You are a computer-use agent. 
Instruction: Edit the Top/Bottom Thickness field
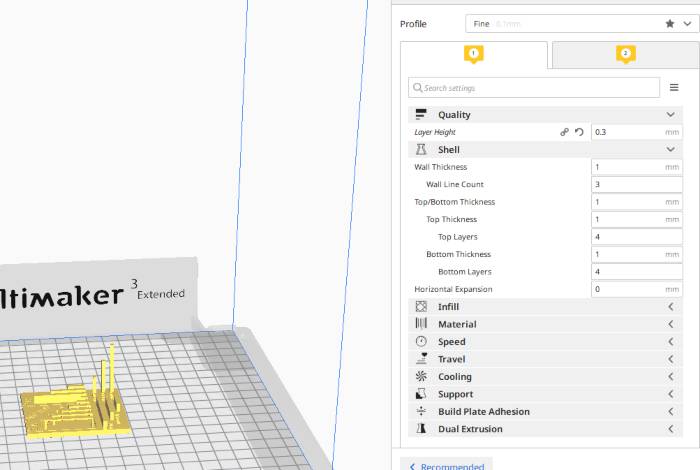click(x=637, y=202)
